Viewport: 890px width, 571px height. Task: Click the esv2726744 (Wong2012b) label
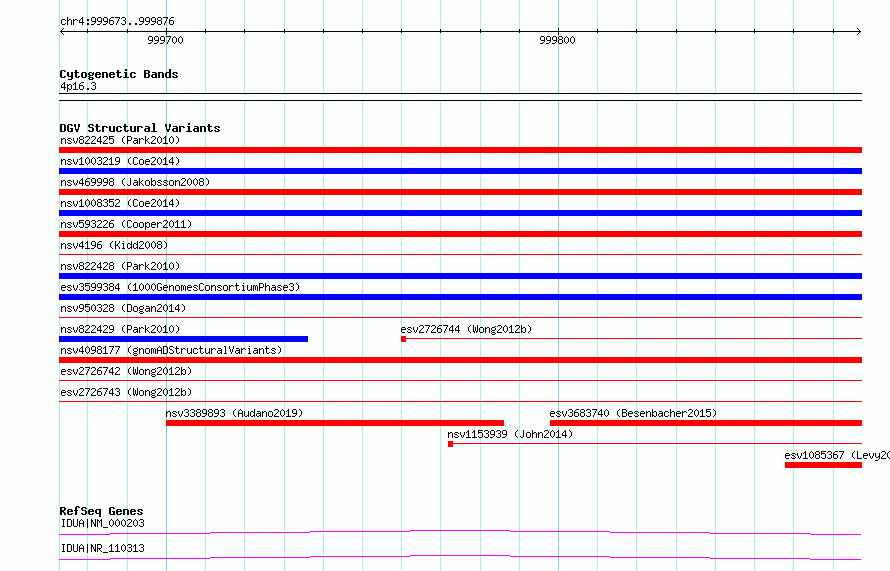[466, 329]
